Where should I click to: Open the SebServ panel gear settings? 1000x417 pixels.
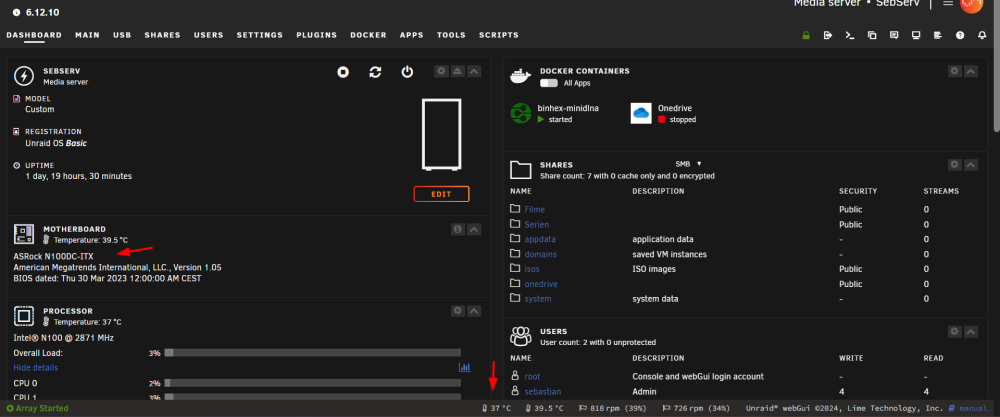(441, 71)
